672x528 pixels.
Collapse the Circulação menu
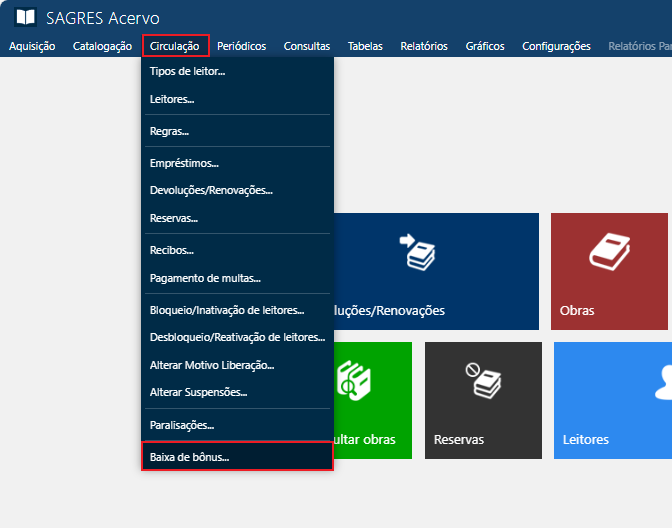click(x=175, y=46)
